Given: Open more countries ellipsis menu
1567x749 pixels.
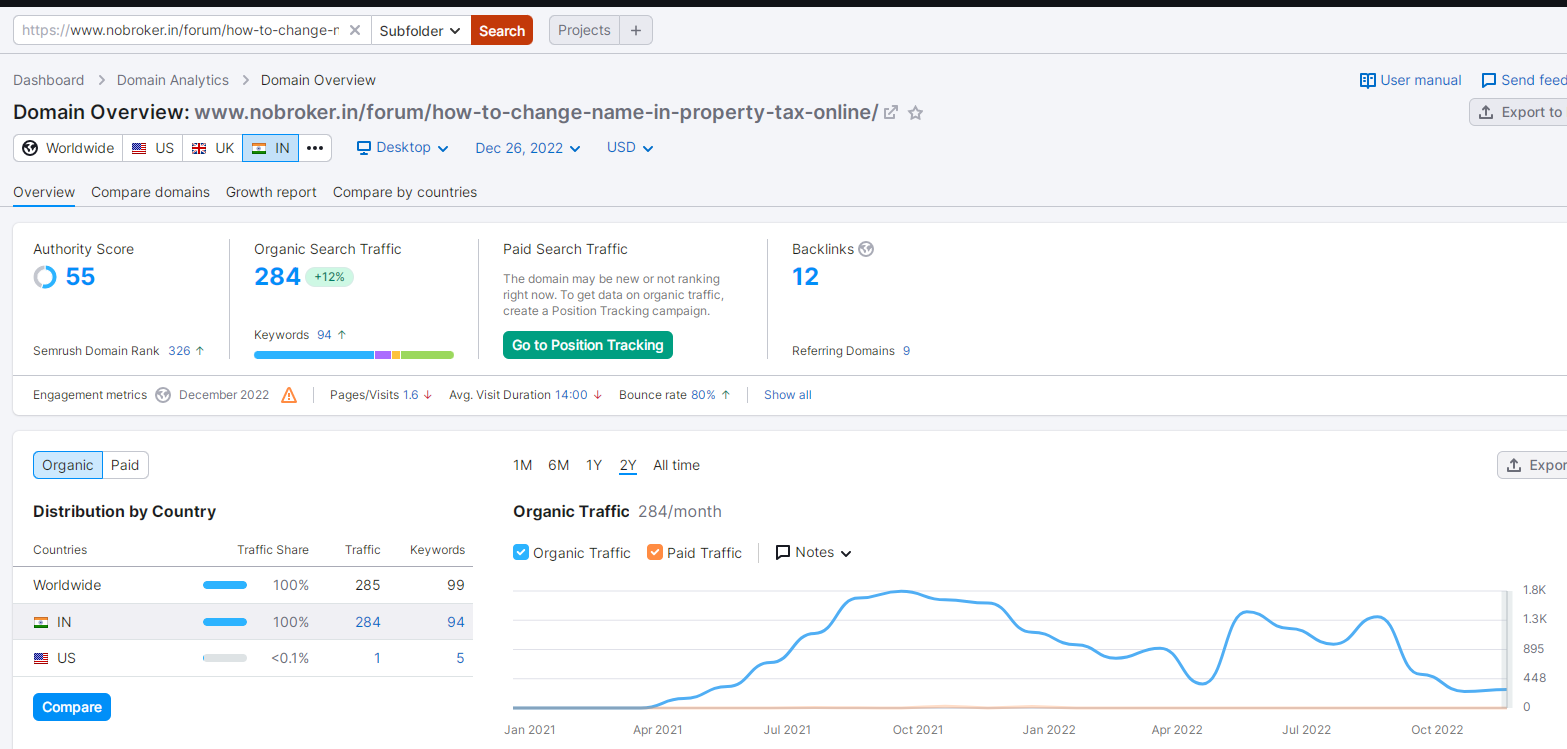Looking at the screenshot, I should [x=315, y=148].
